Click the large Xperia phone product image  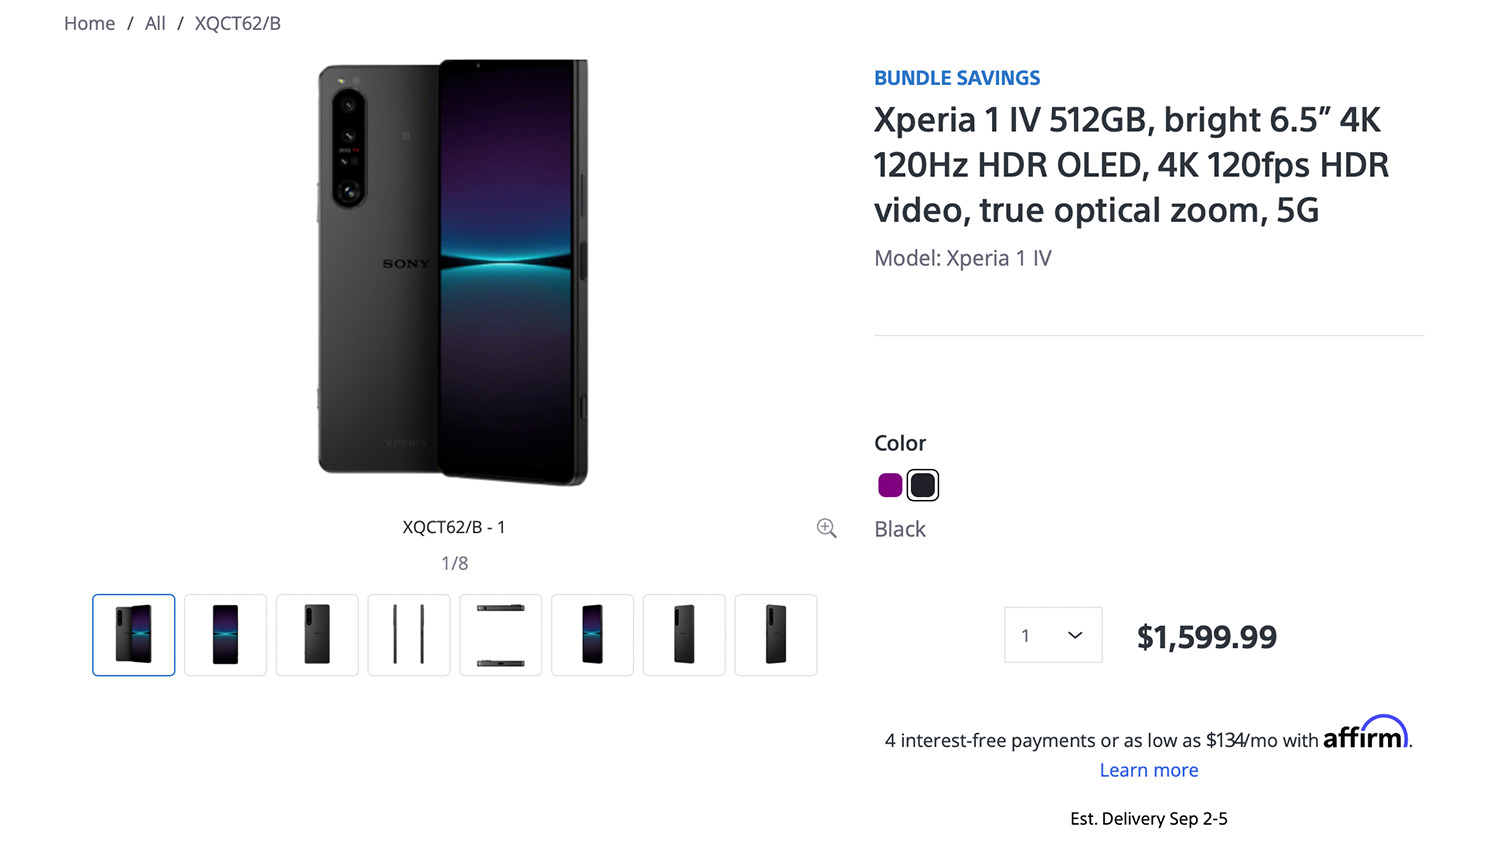click(453, 272)
